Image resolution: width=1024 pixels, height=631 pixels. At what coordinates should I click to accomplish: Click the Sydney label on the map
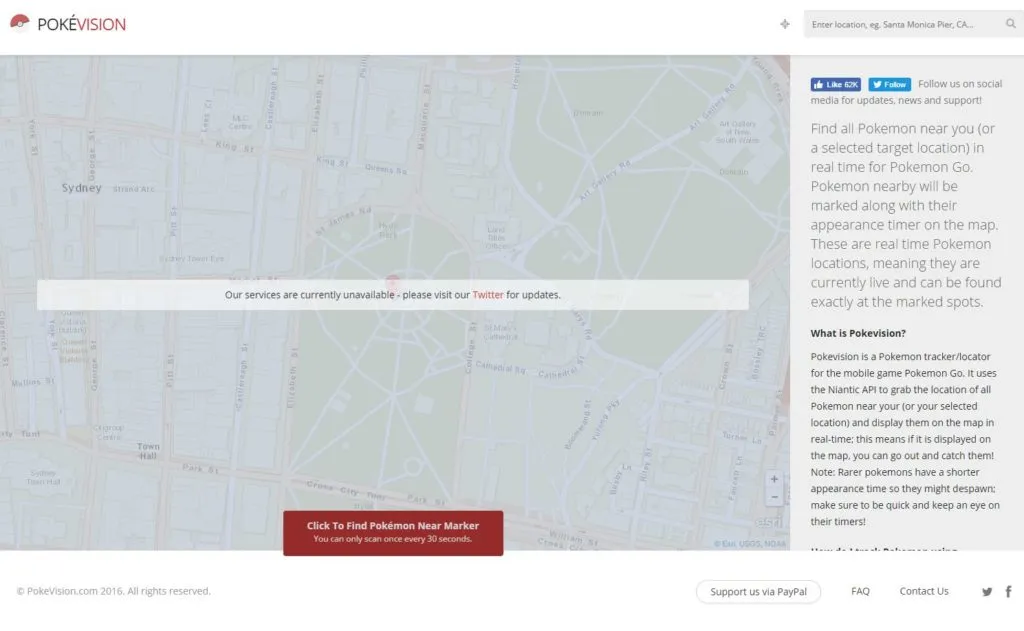(x=82, y=188)
